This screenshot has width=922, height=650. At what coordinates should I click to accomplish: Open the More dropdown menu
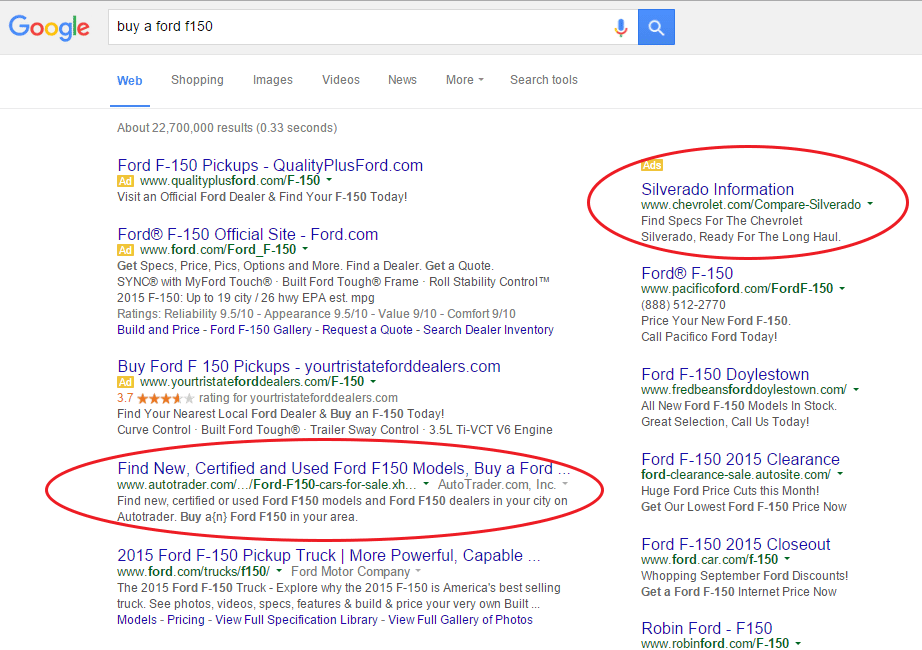pos(465,80)
